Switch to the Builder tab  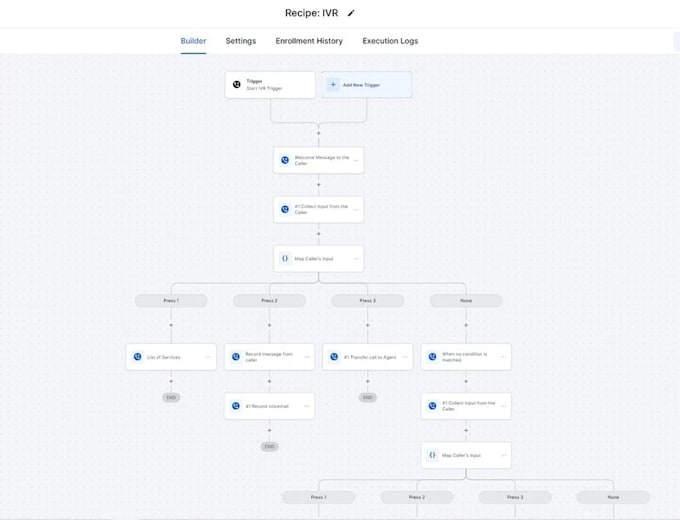[193, 41]
